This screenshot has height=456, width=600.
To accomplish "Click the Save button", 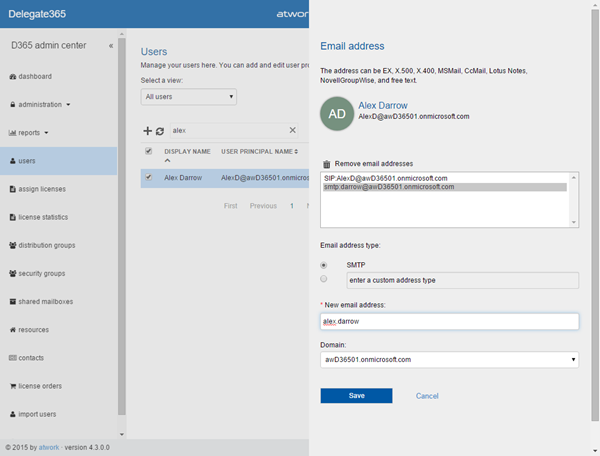I will click(x=356, y=396).
